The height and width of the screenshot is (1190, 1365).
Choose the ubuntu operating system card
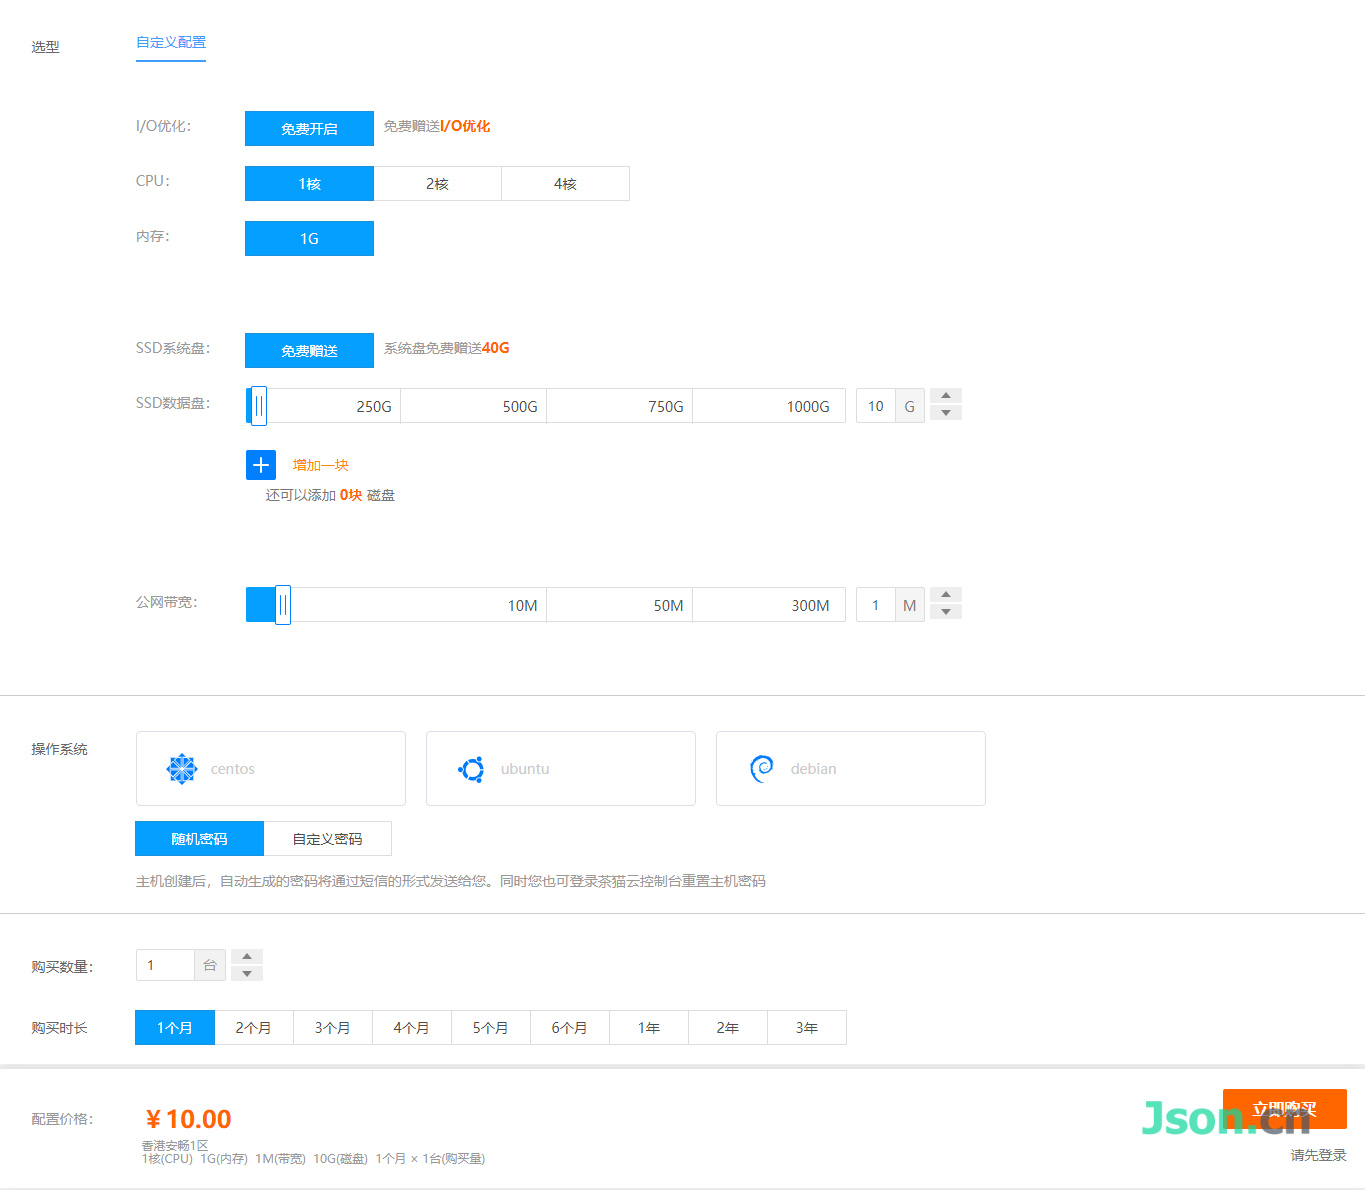pos(561,768)
